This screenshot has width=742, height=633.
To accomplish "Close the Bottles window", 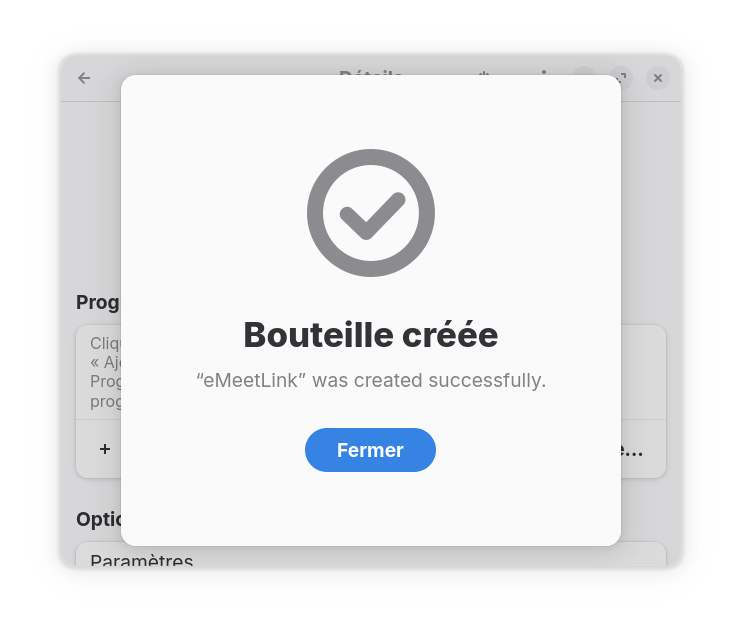I will tap(657, 78).
